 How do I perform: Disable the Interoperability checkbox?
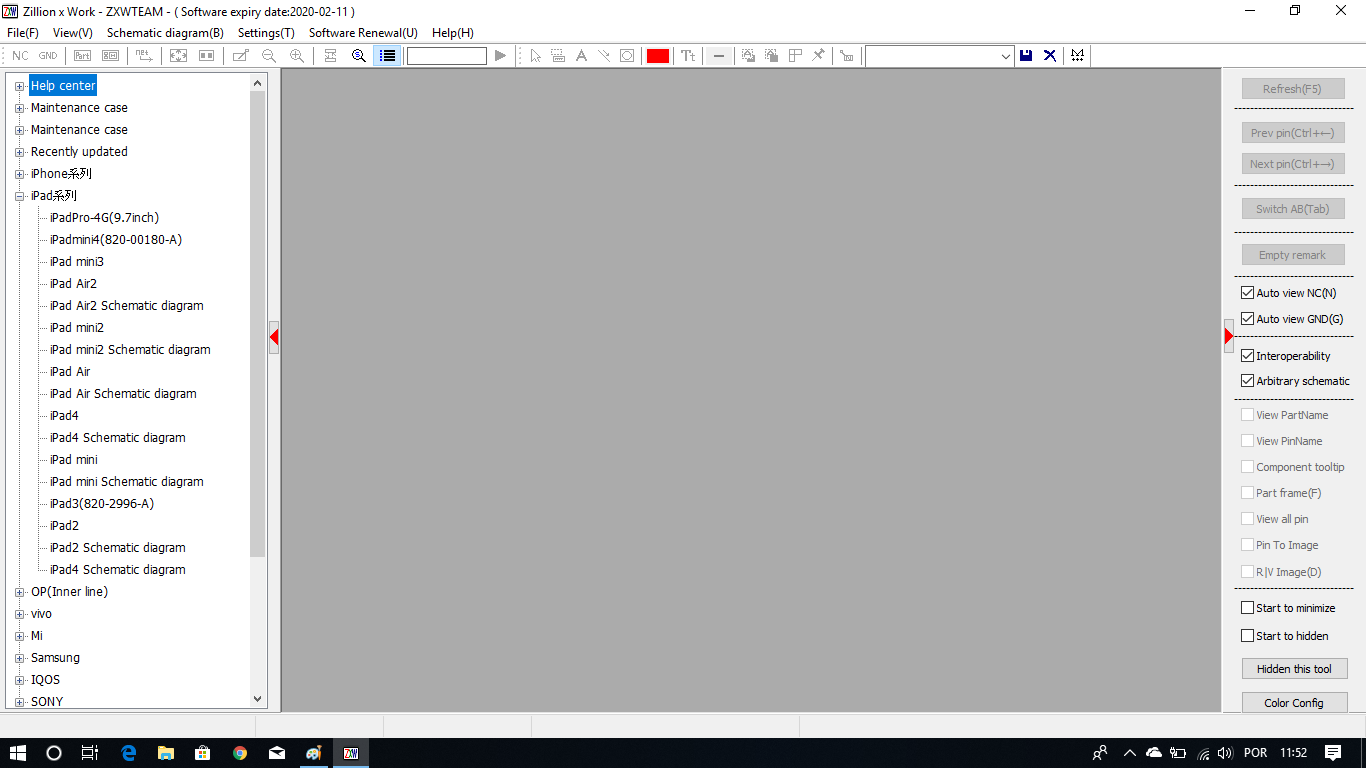tap(1247, 356)
